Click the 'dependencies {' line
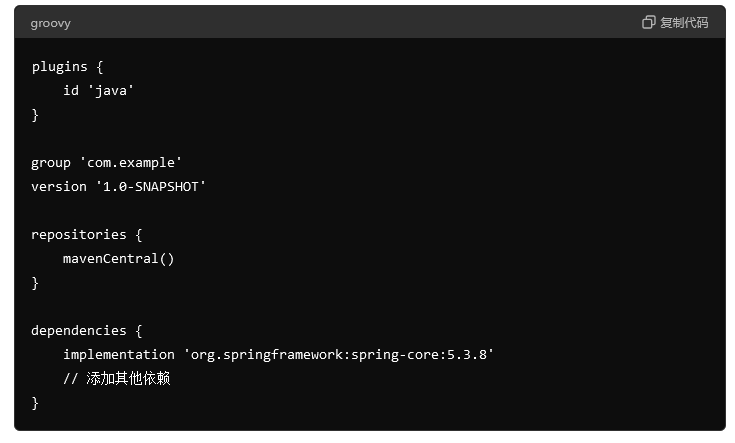The height and width of the screenshot is (443, 735). tap(87, 331)
